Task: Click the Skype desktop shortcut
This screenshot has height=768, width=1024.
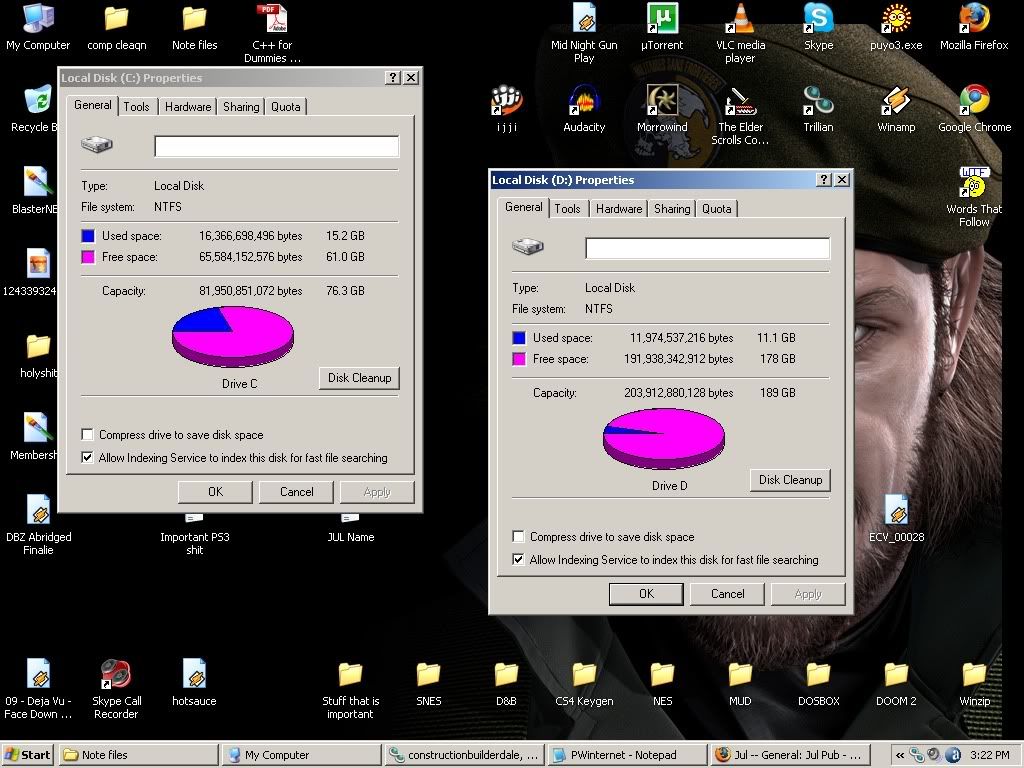Action: [818, 19]
